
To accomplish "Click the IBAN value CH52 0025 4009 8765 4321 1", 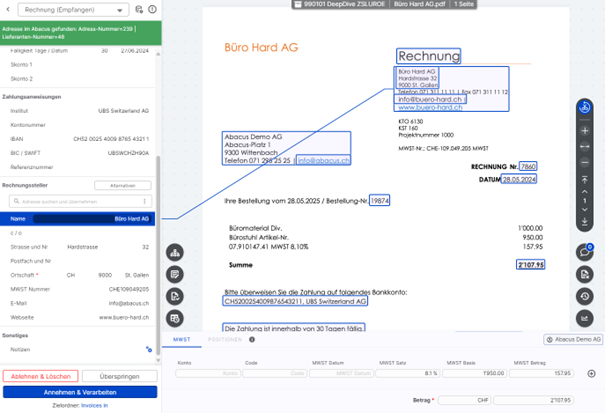I will (x=111, y=139).
